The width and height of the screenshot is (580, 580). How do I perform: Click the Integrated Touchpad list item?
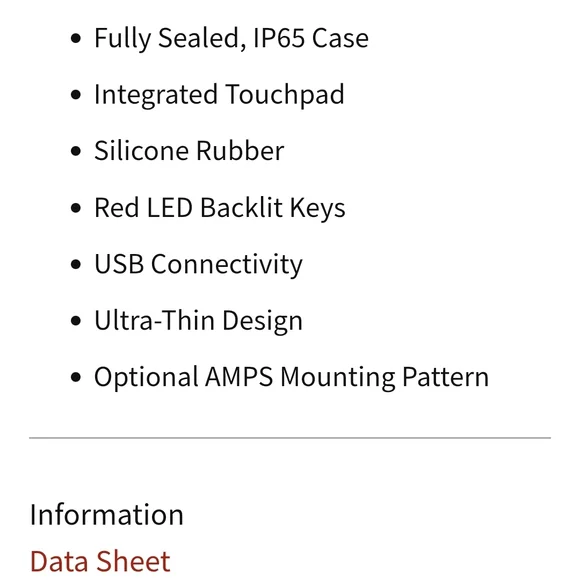[x=219, y=94]
